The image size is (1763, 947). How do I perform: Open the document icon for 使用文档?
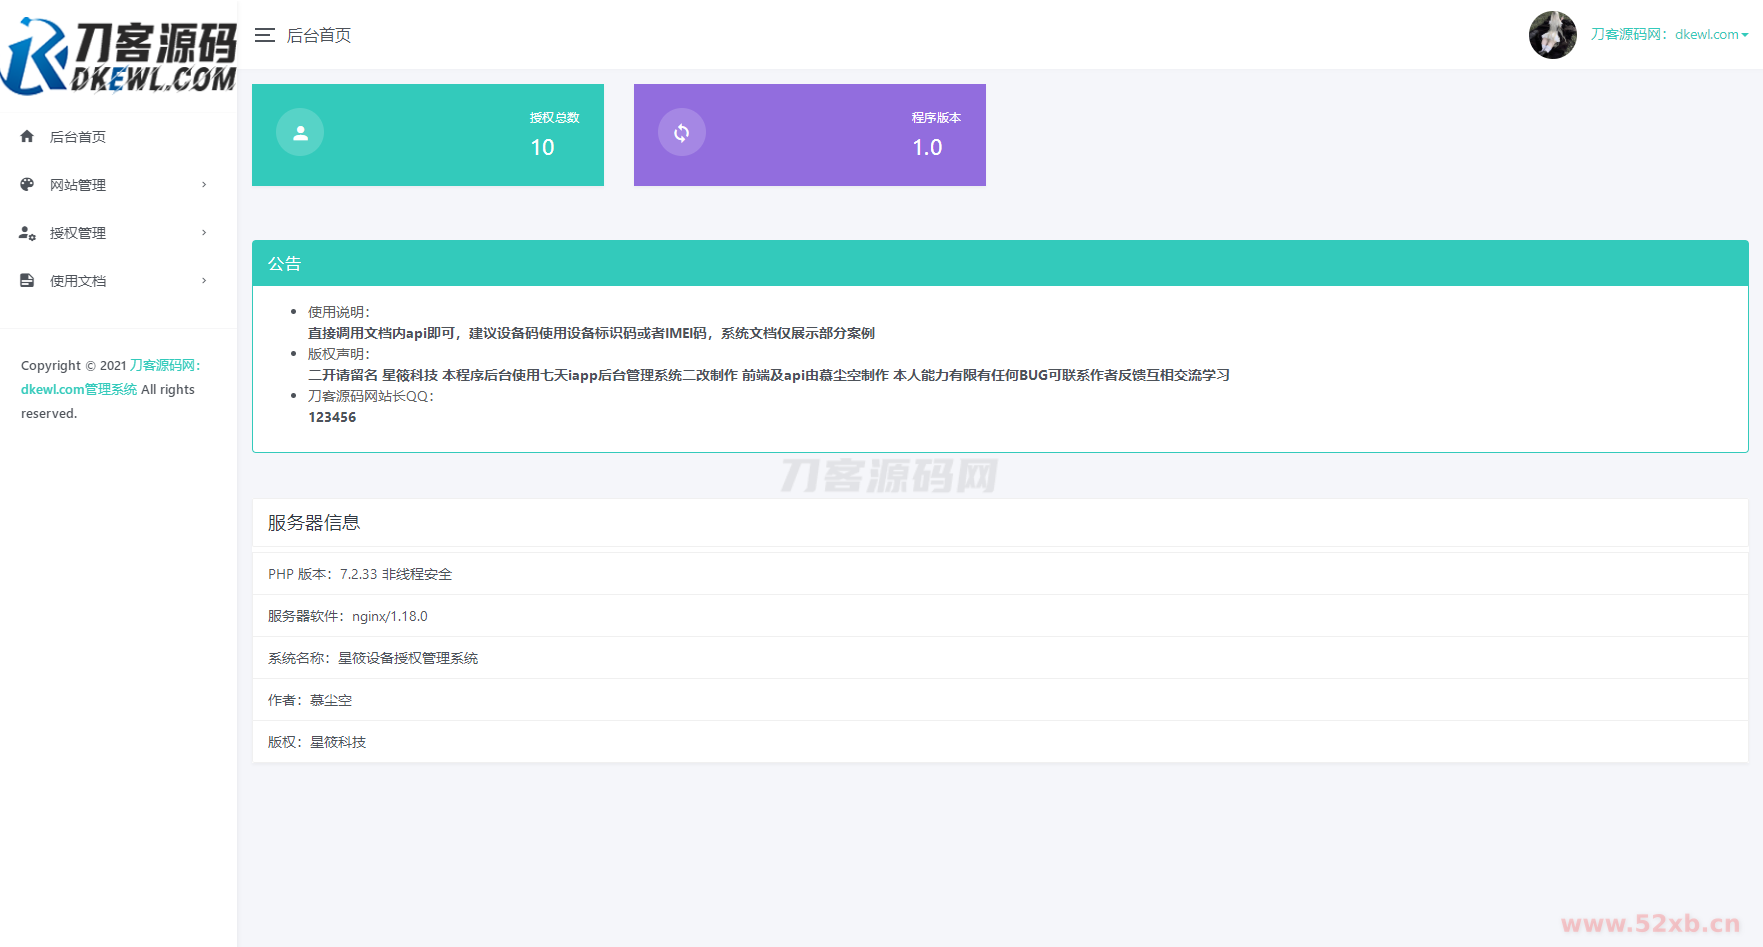26,280
